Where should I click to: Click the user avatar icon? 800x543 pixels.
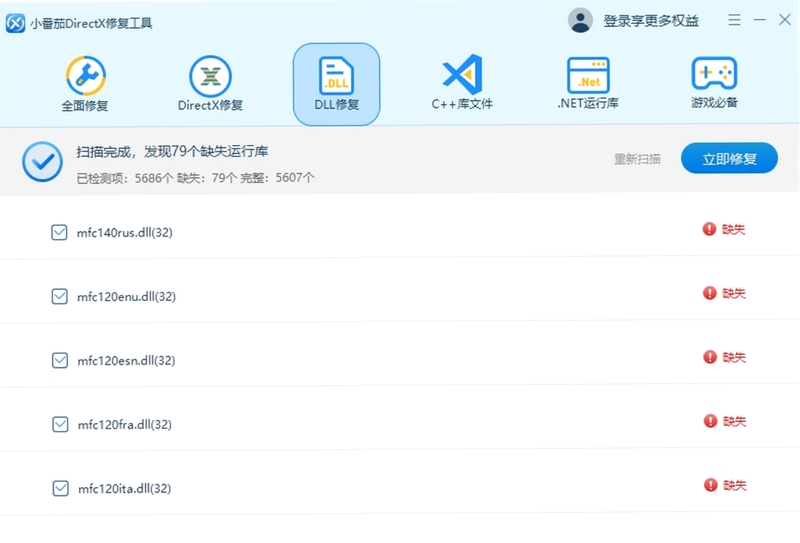click(580, 20)
